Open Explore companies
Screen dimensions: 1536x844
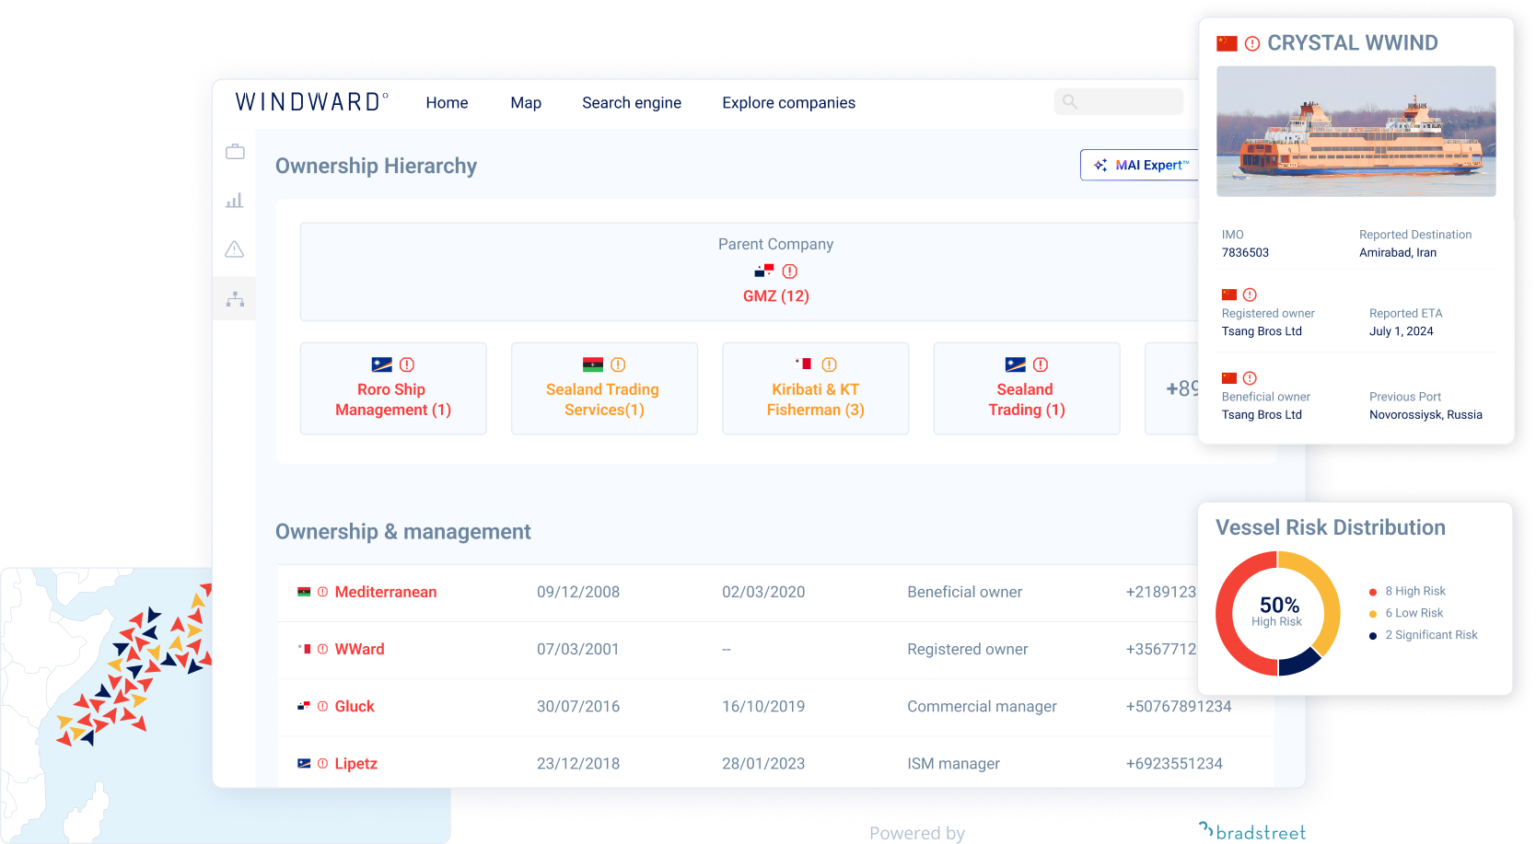coord(789,102)
